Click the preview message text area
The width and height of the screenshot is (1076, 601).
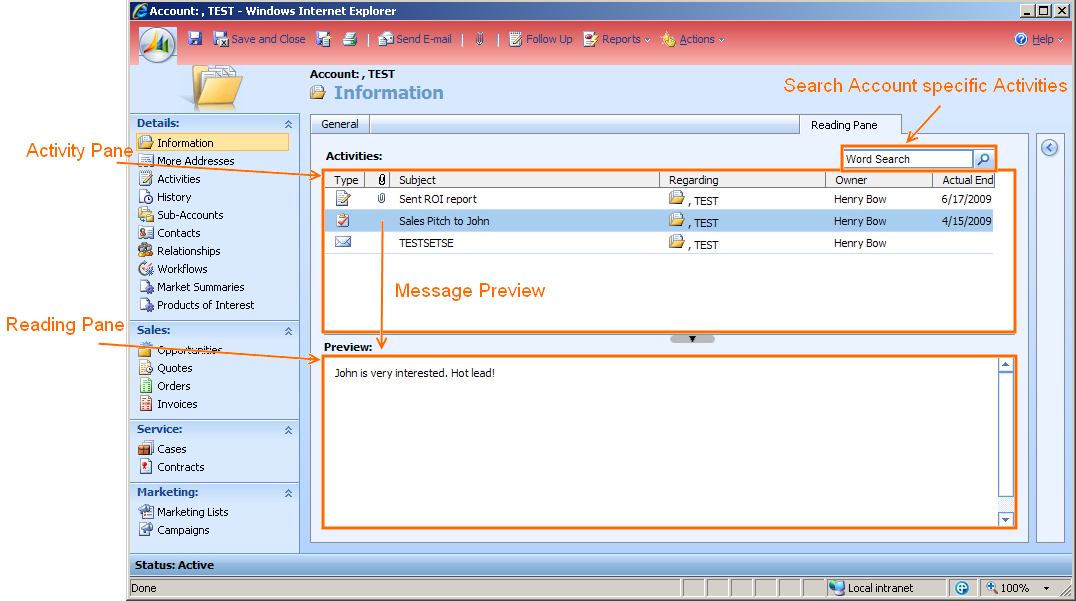[x=661, y=443]
